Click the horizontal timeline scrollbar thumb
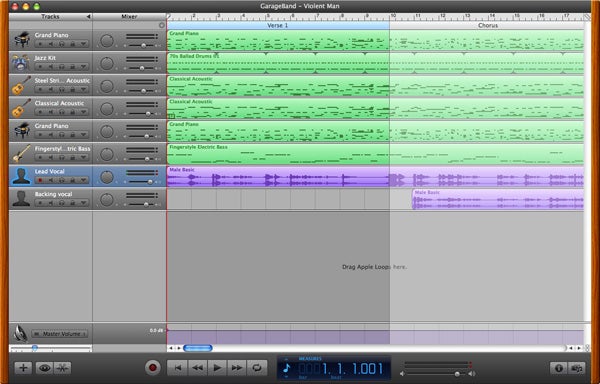This screenshot has width=600, height=384. click(198, 348)
